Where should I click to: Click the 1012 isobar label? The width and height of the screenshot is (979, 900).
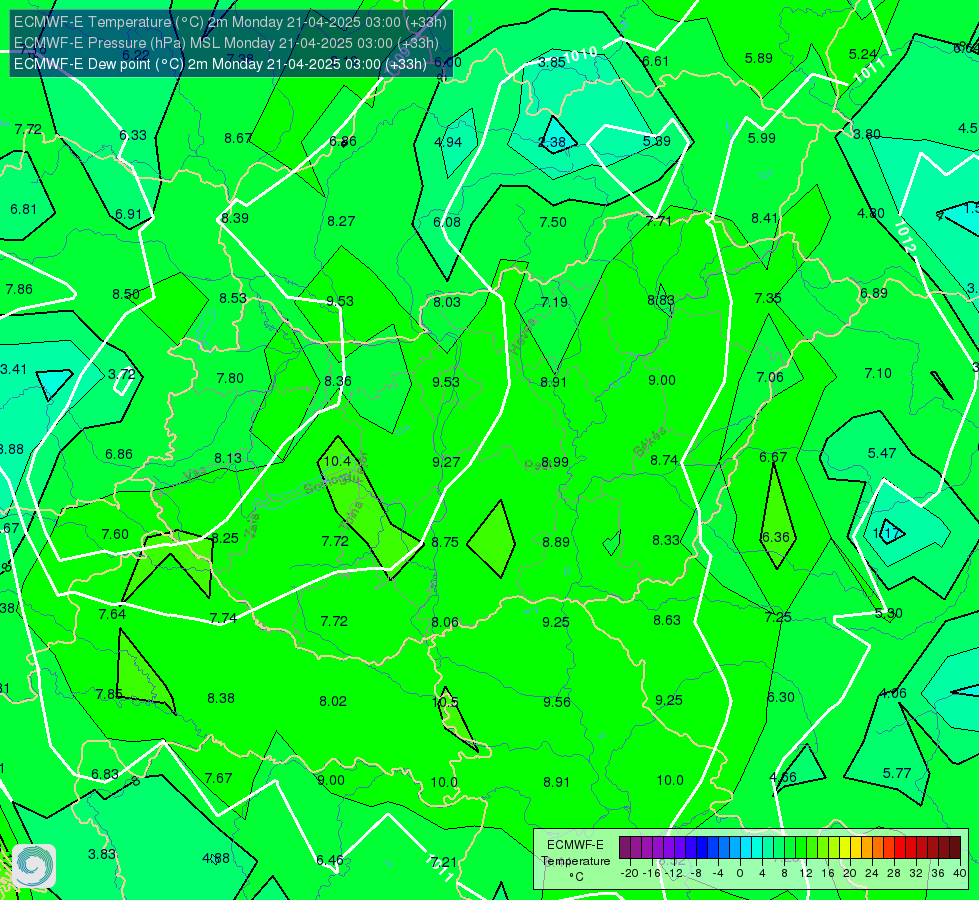tap(905, 236)
